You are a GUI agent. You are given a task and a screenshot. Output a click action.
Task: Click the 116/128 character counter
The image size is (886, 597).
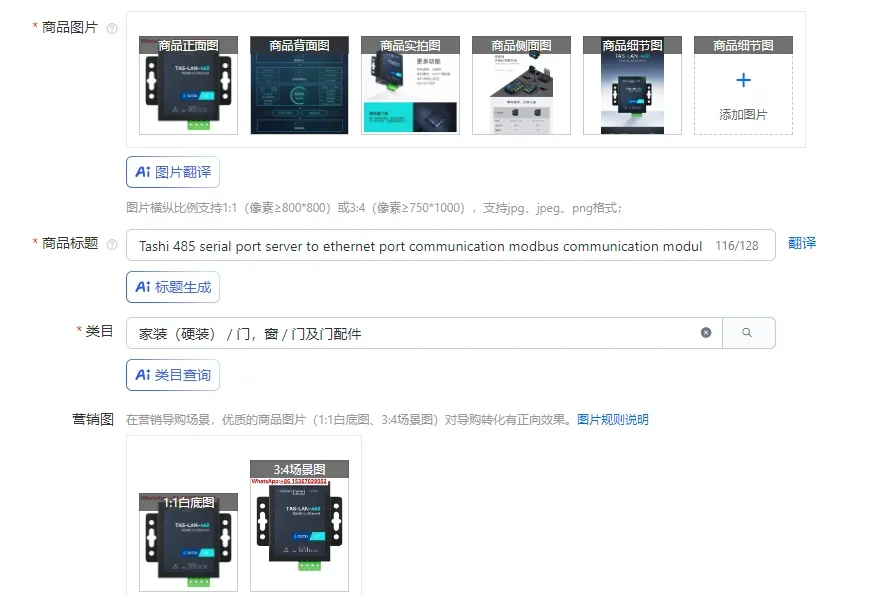[737, 246]
